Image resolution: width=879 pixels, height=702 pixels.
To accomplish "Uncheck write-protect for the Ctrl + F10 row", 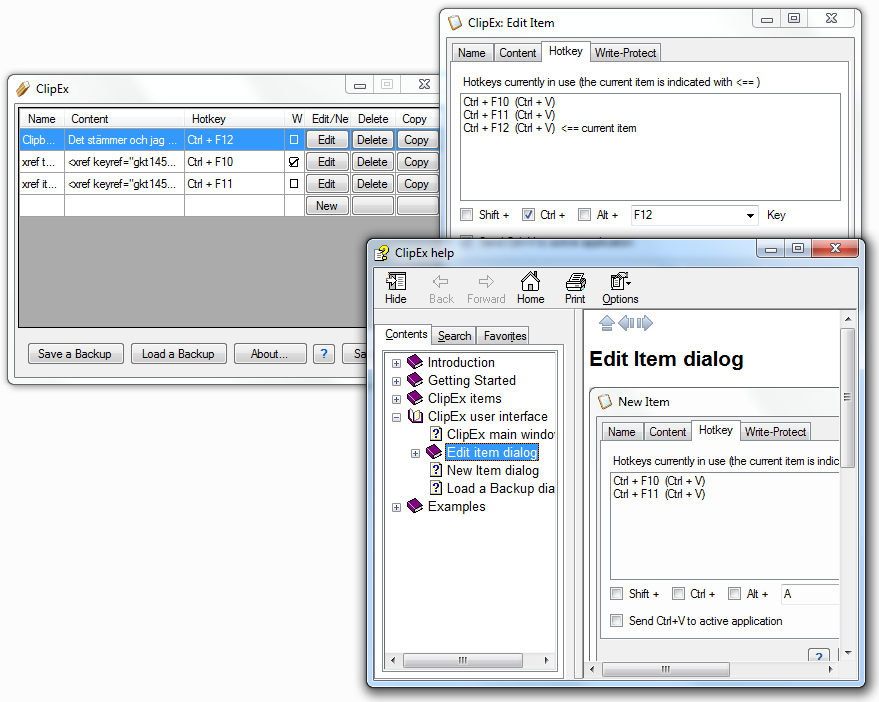I will (x=294, y=162).
